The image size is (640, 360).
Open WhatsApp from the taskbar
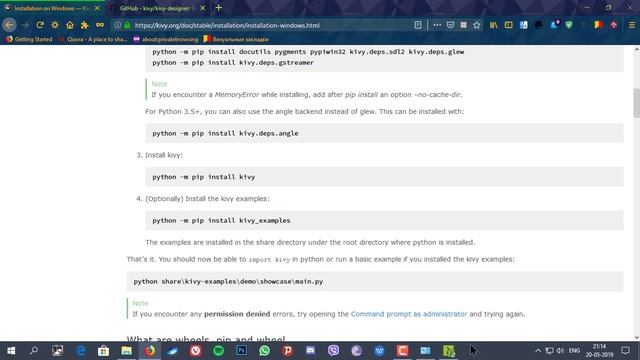coord(264,351)
